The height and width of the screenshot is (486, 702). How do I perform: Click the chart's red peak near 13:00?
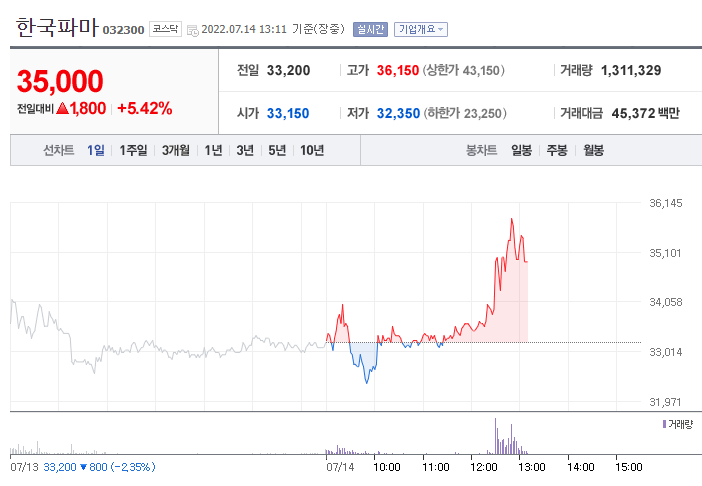click(x=512, y=219)
